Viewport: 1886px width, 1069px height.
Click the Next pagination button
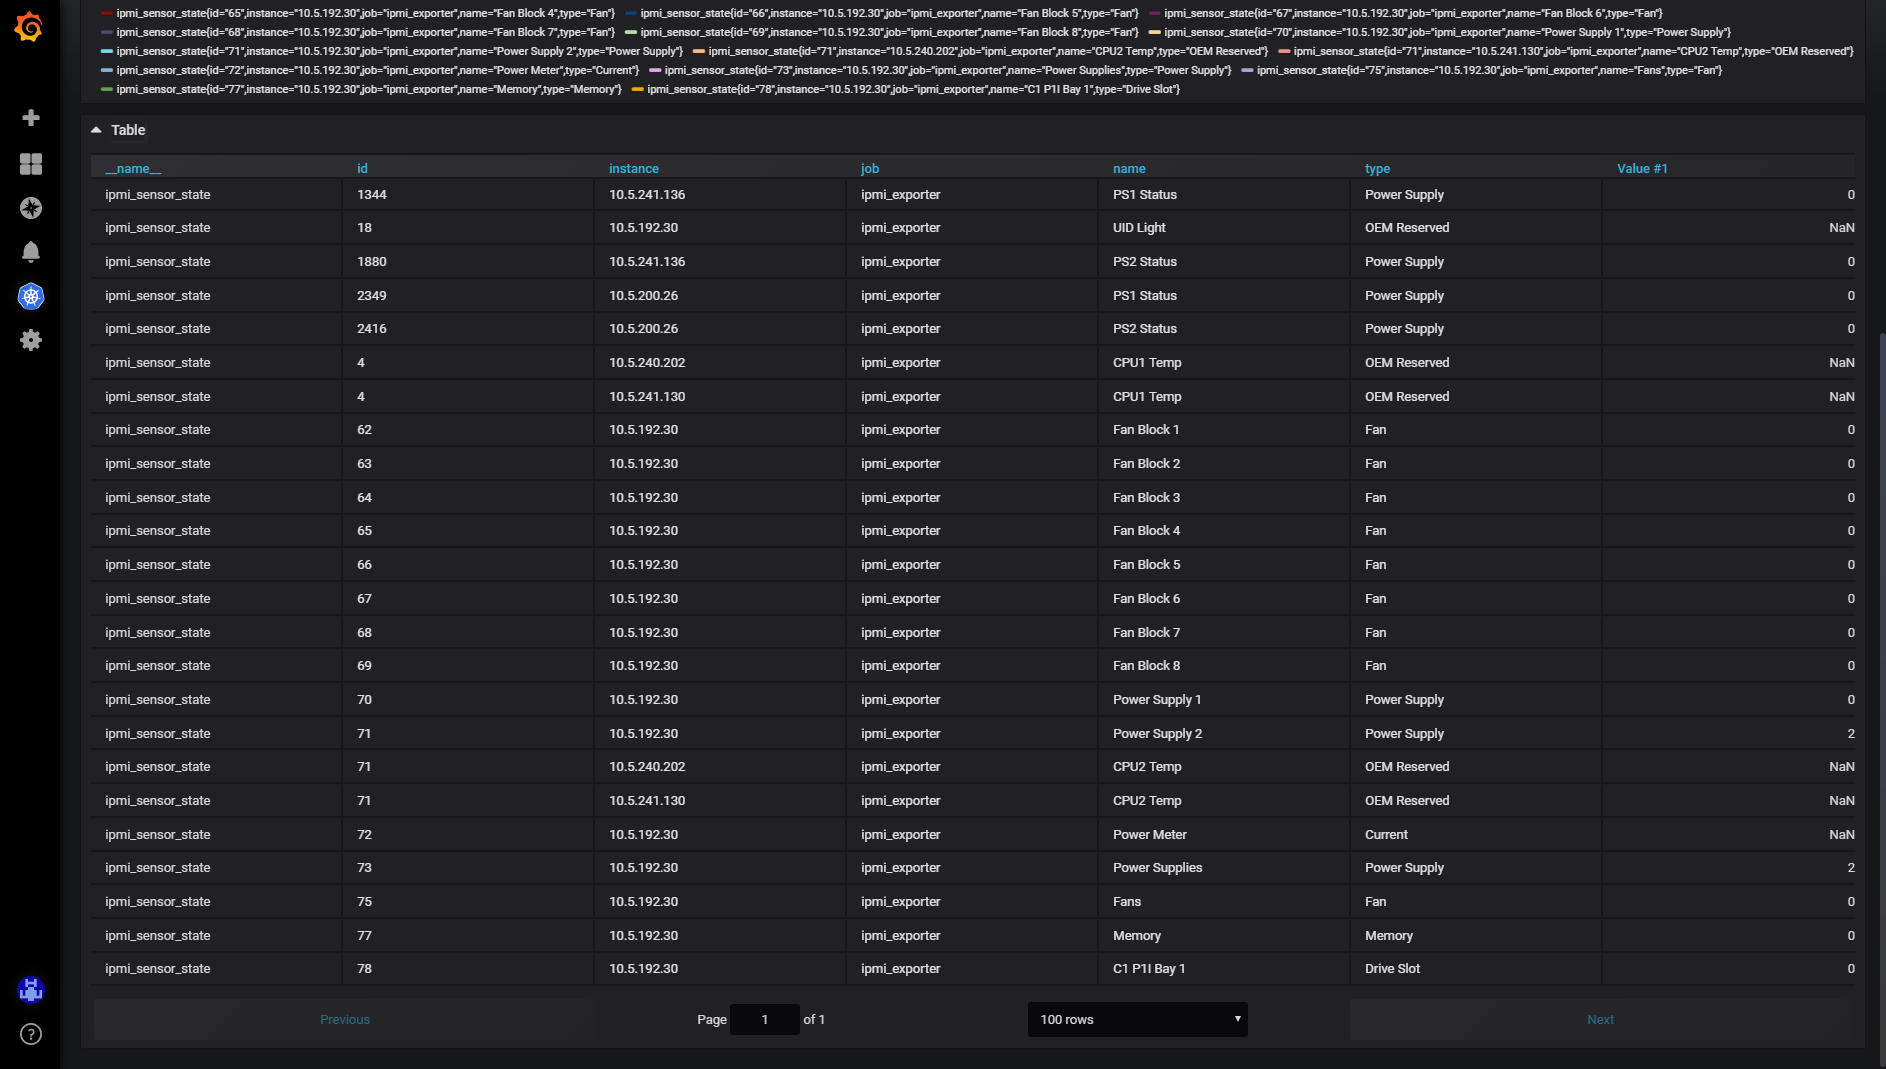1600,1019
